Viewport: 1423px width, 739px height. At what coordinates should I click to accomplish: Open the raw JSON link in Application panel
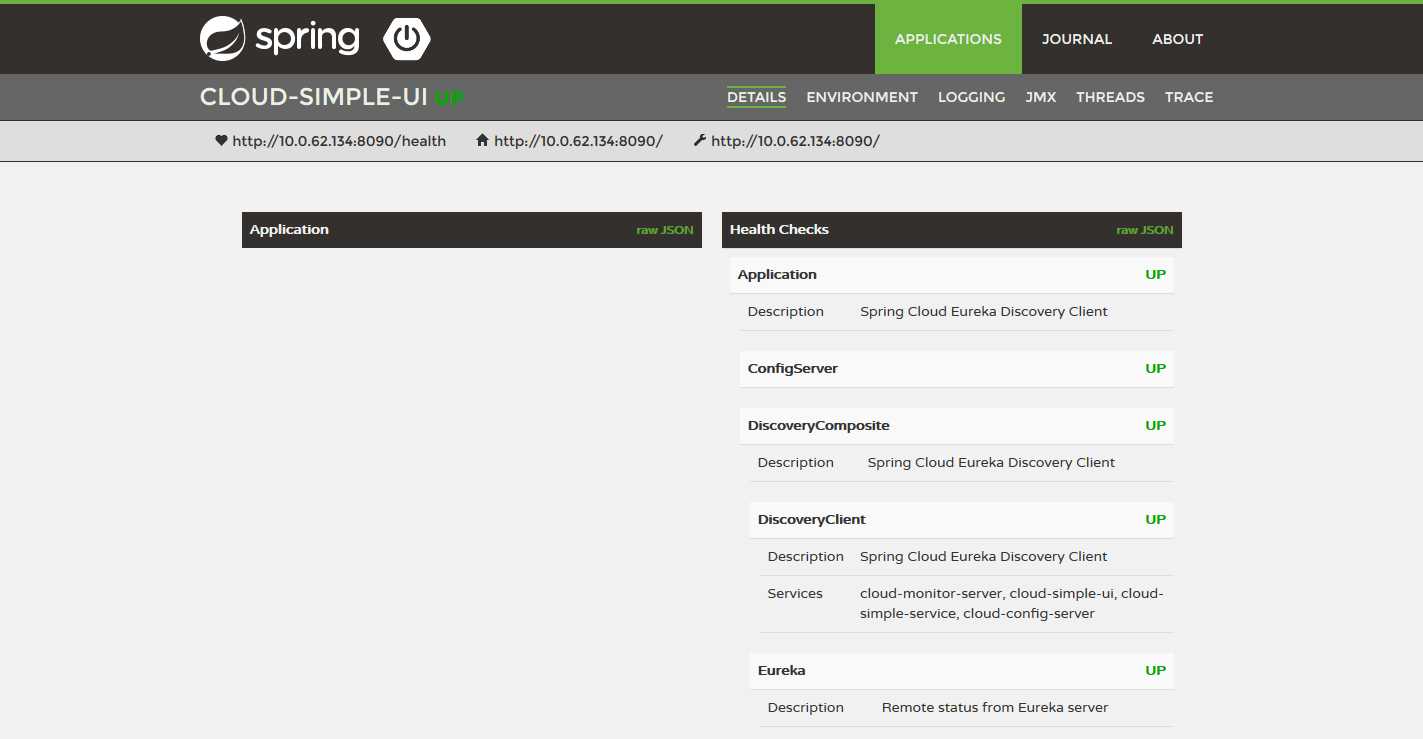pyautogui.click(x=665, y=230)
